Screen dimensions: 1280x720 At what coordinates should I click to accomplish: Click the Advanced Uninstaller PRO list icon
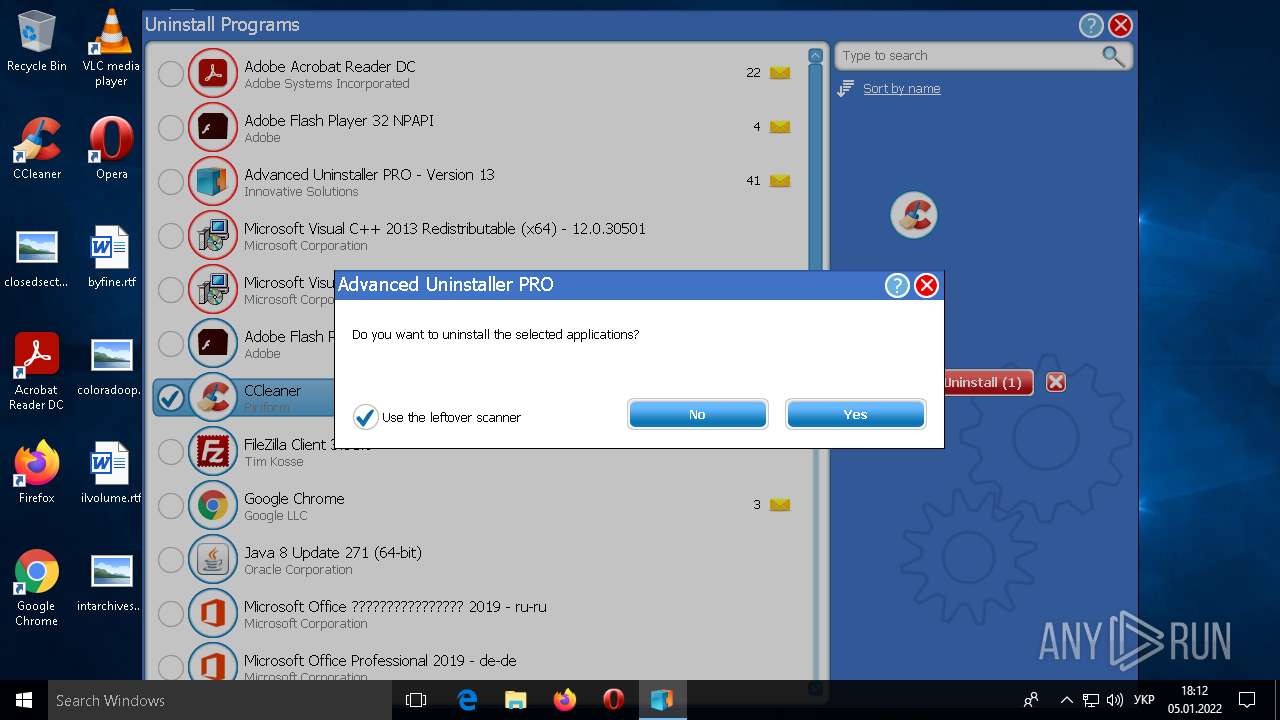(x=212, y=181)
